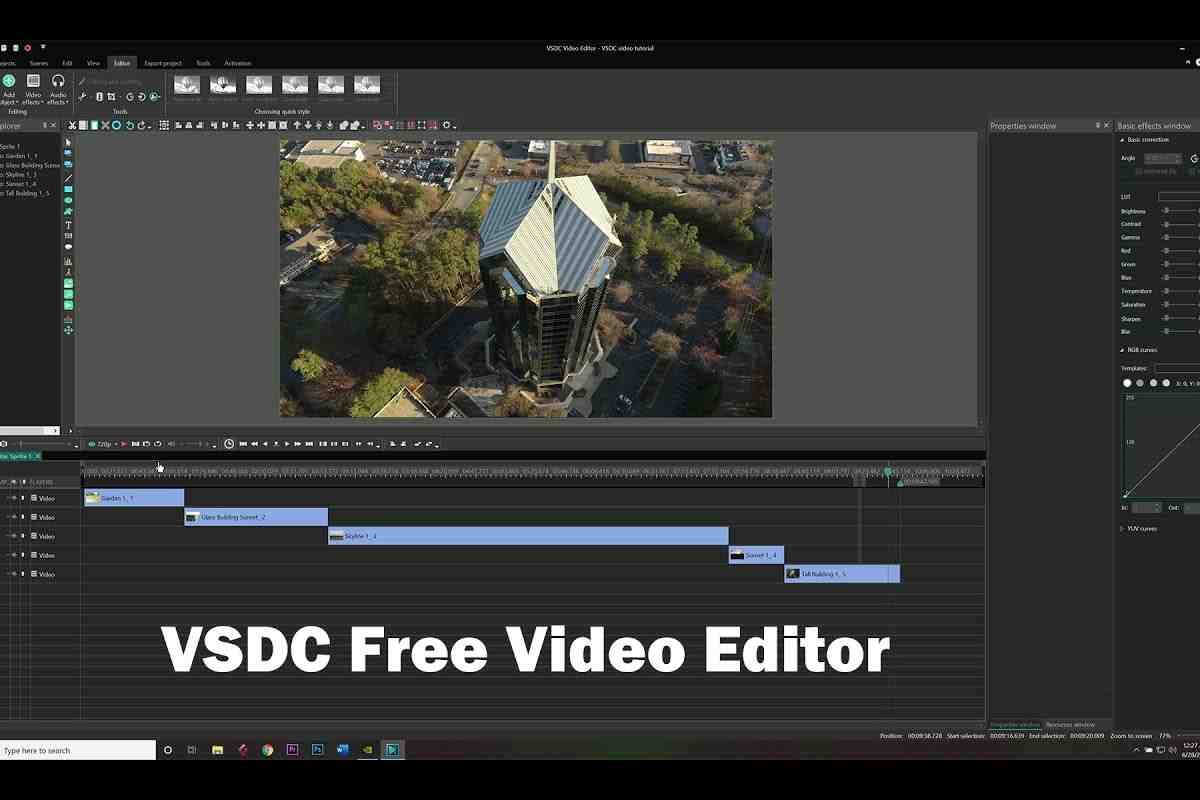Mute audio using the speaker icon
Image resolution: width=1200 pixels, height=800 pixels.
click(172, 444)
